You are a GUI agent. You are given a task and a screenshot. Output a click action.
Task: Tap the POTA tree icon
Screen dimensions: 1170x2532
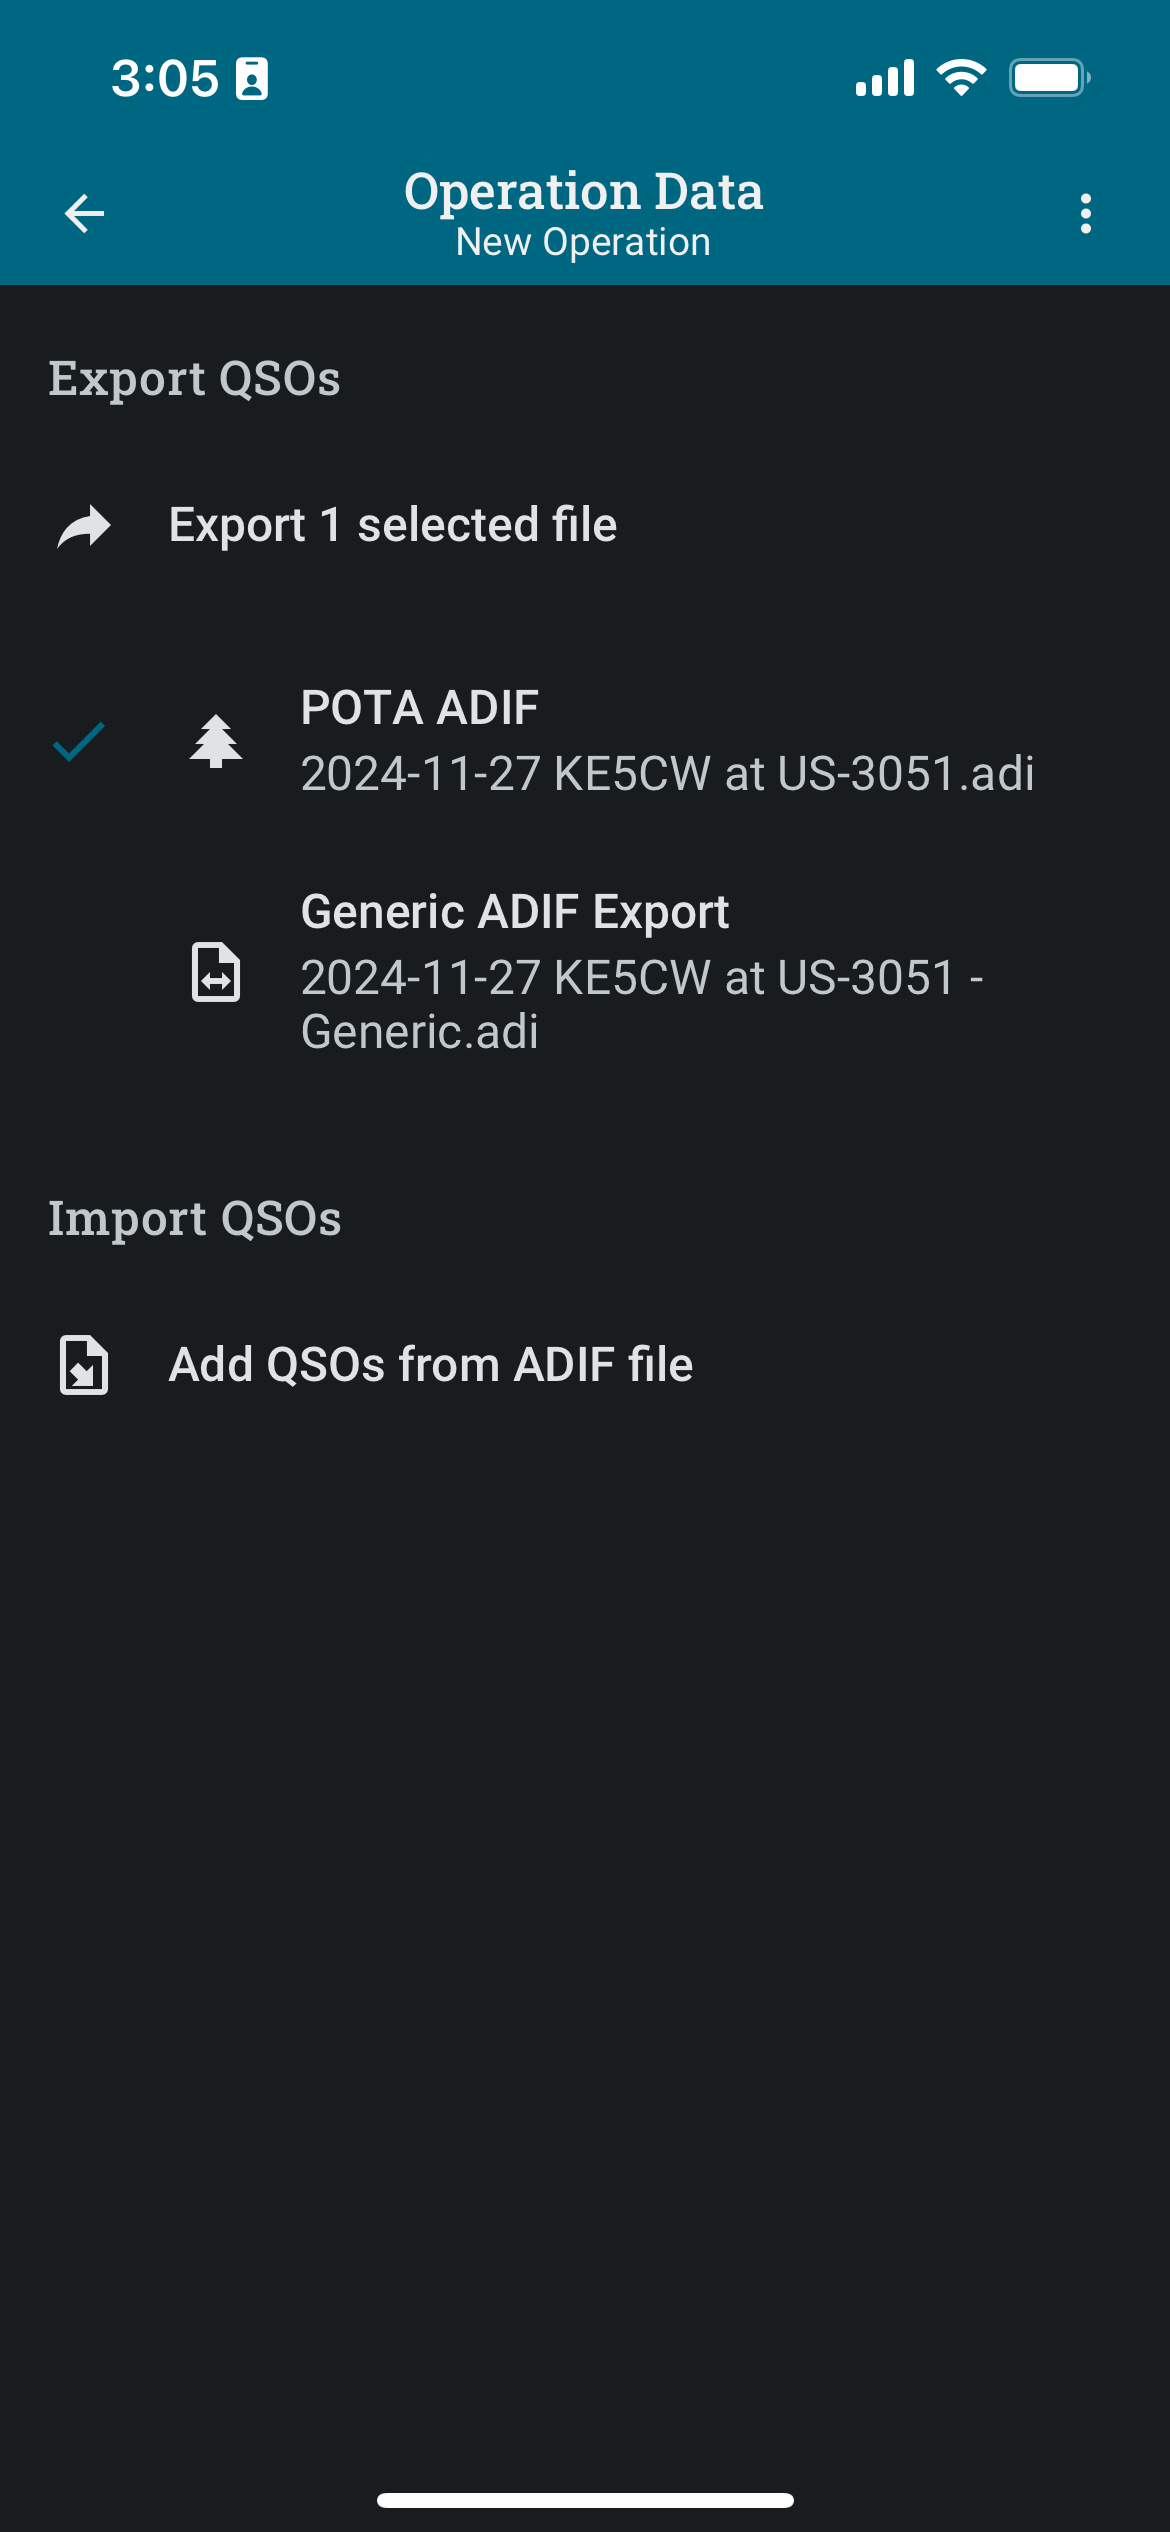216,741
